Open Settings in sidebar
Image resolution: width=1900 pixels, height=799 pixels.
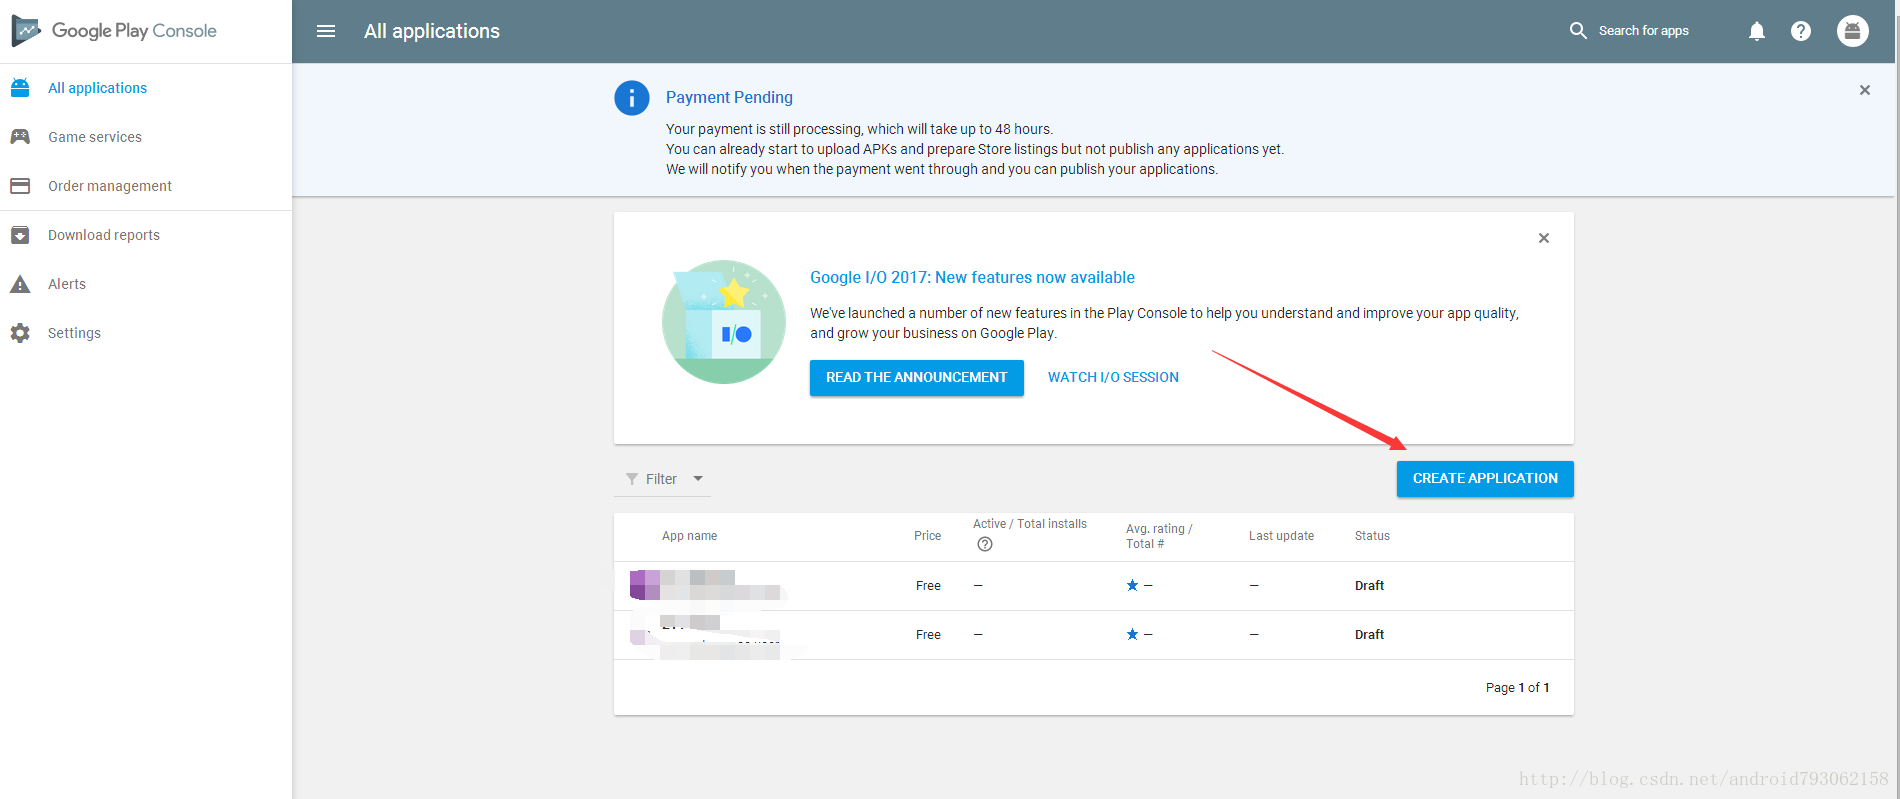pos(74,333)
